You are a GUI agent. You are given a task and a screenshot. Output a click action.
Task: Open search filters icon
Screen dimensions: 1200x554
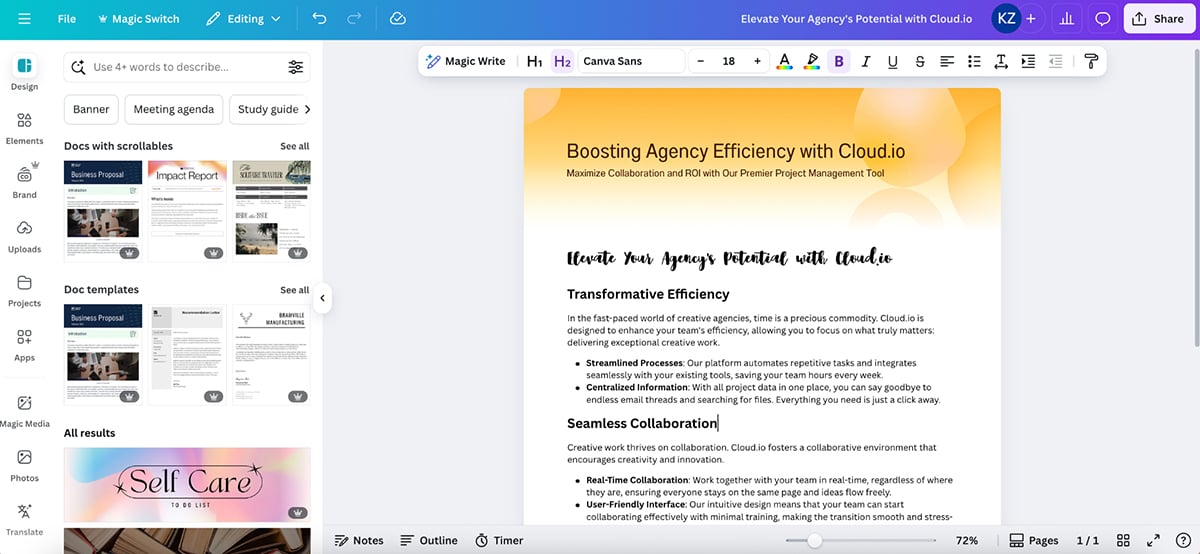(x=296, y=67)
